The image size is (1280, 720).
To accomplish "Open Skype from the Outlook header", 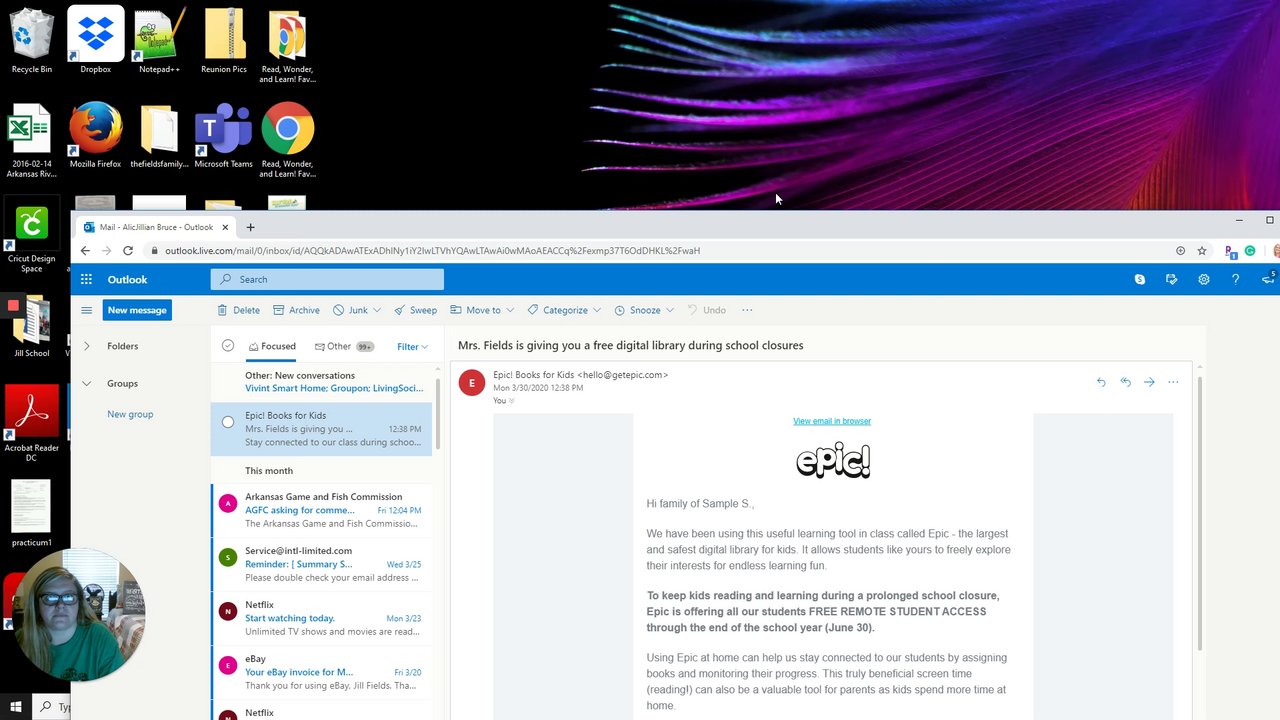I will pyautogui.click(x=1140, y=280).
